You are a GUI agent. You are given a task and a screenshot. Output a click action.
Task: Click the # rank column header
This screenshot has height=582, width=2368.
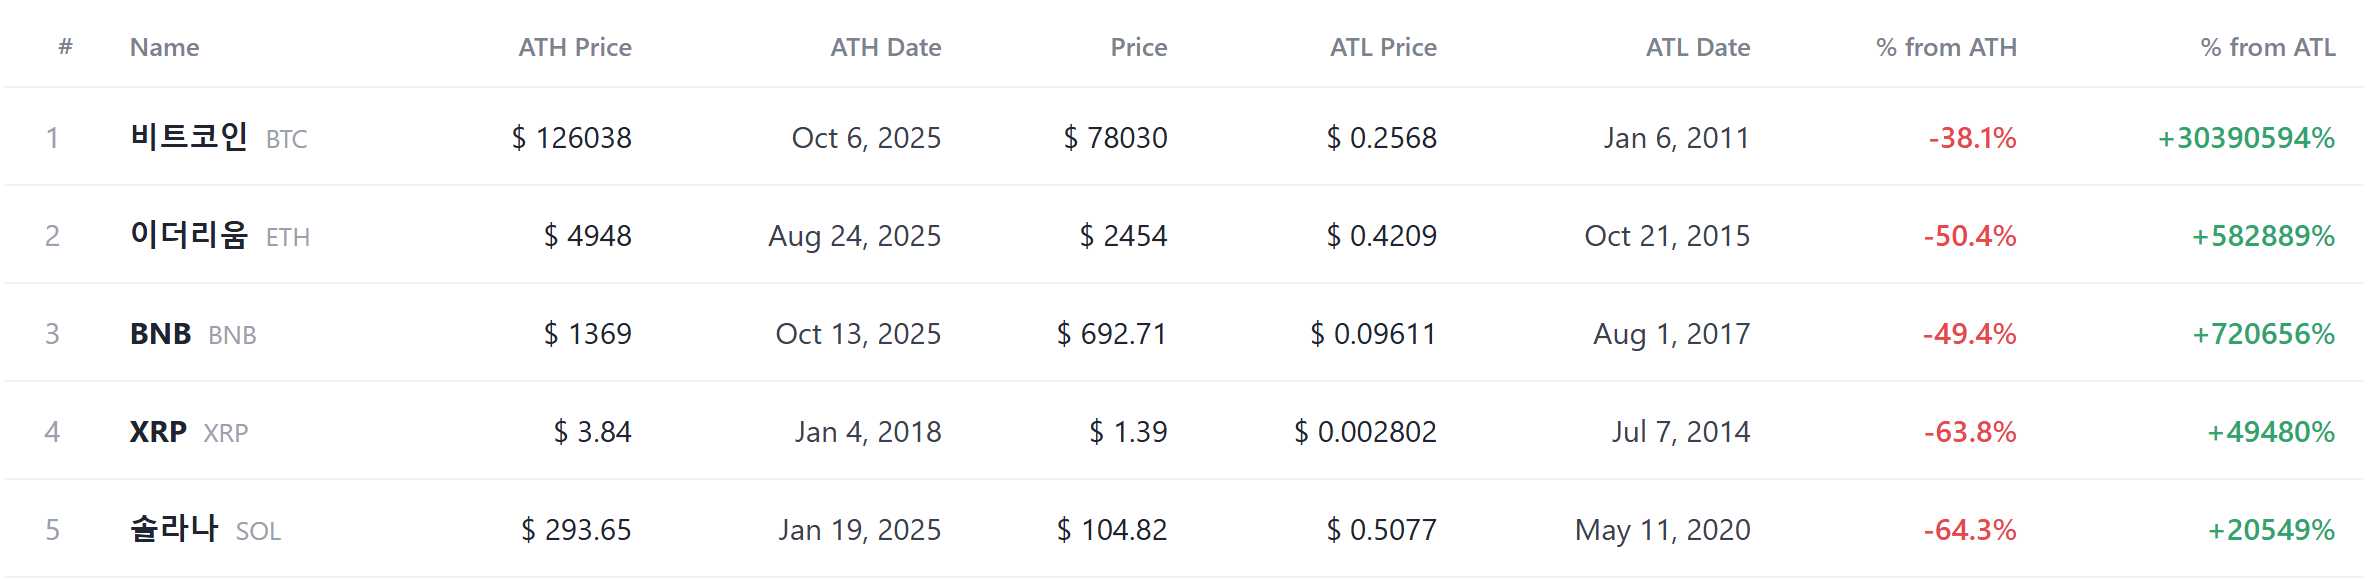coord(65,46)
